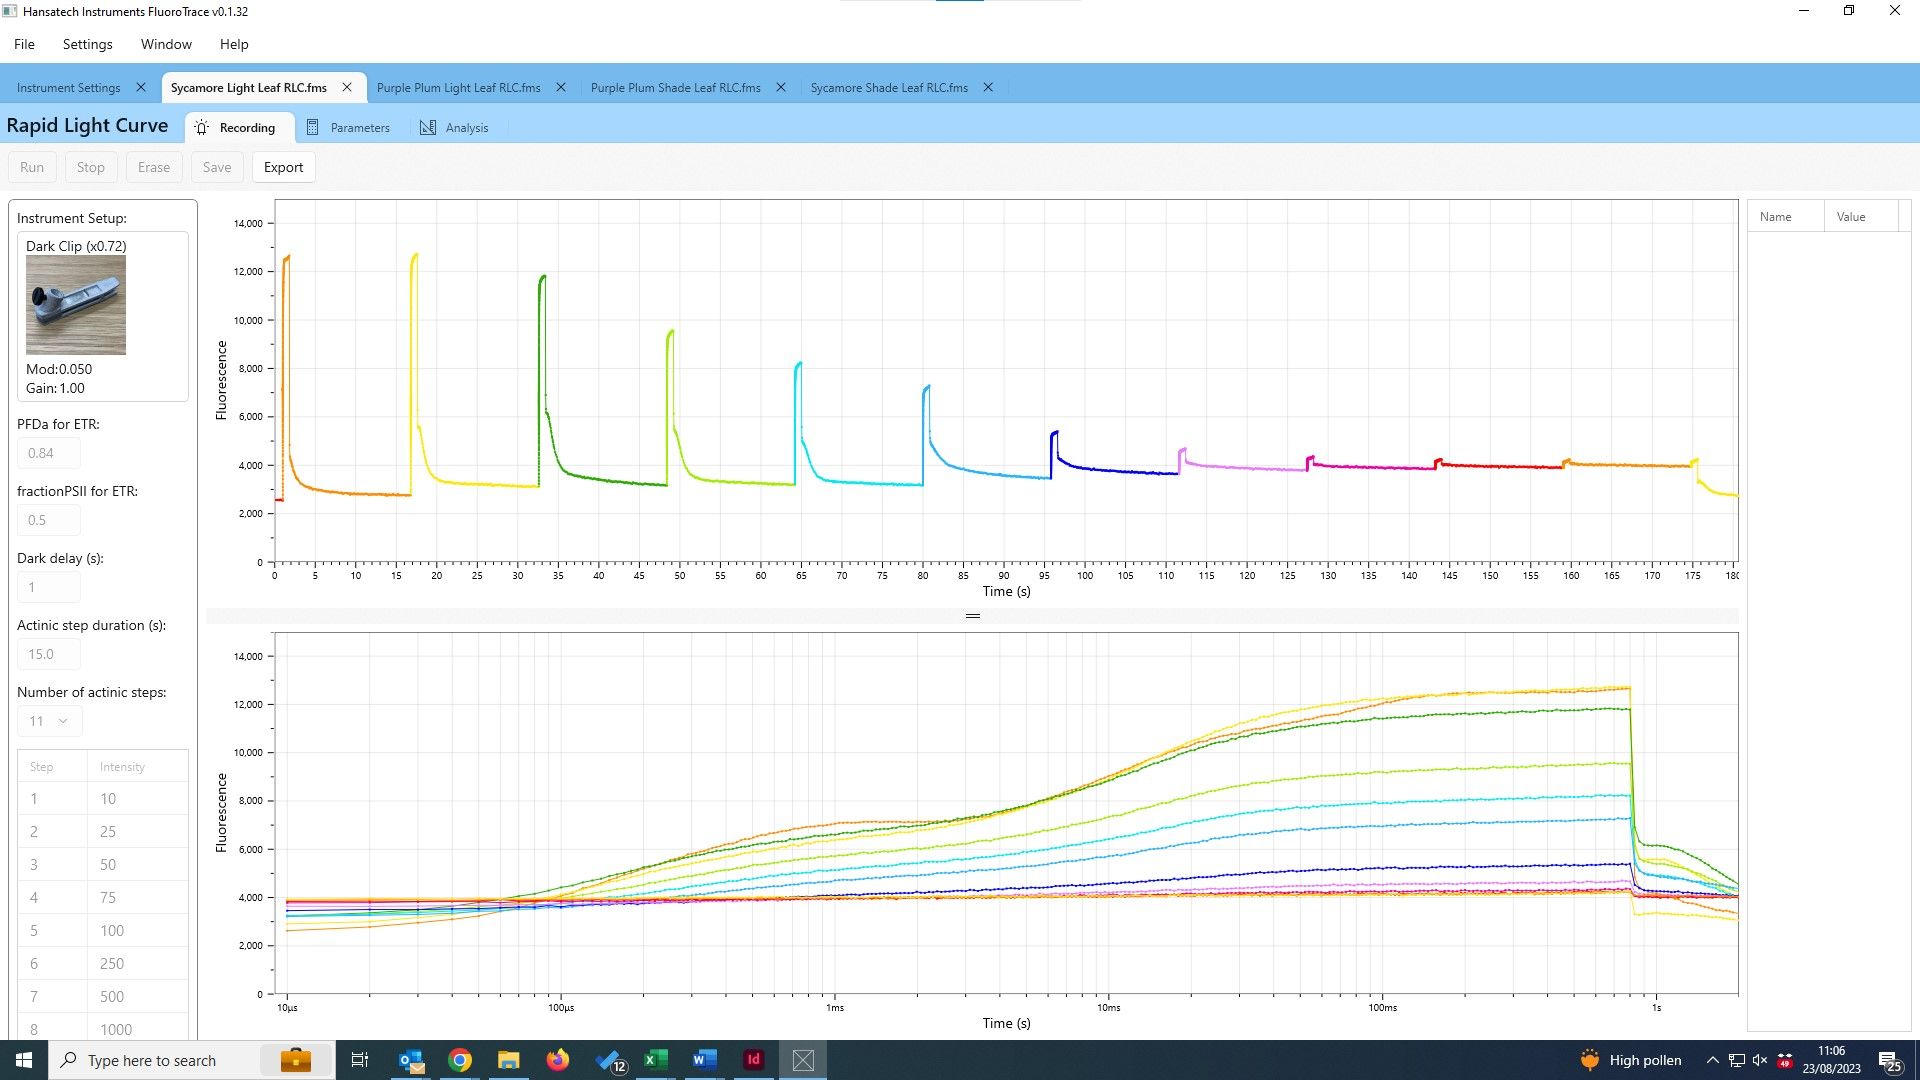Show hidden system tray icons chevron
The image size is (1920, 1080).
(1712, 1060)
